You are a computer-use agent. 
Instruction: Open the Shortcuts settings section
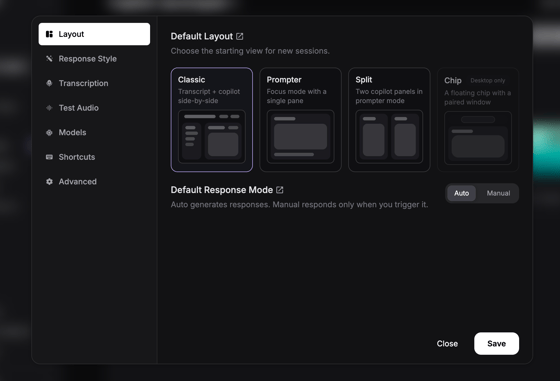(x=94, y=157)
